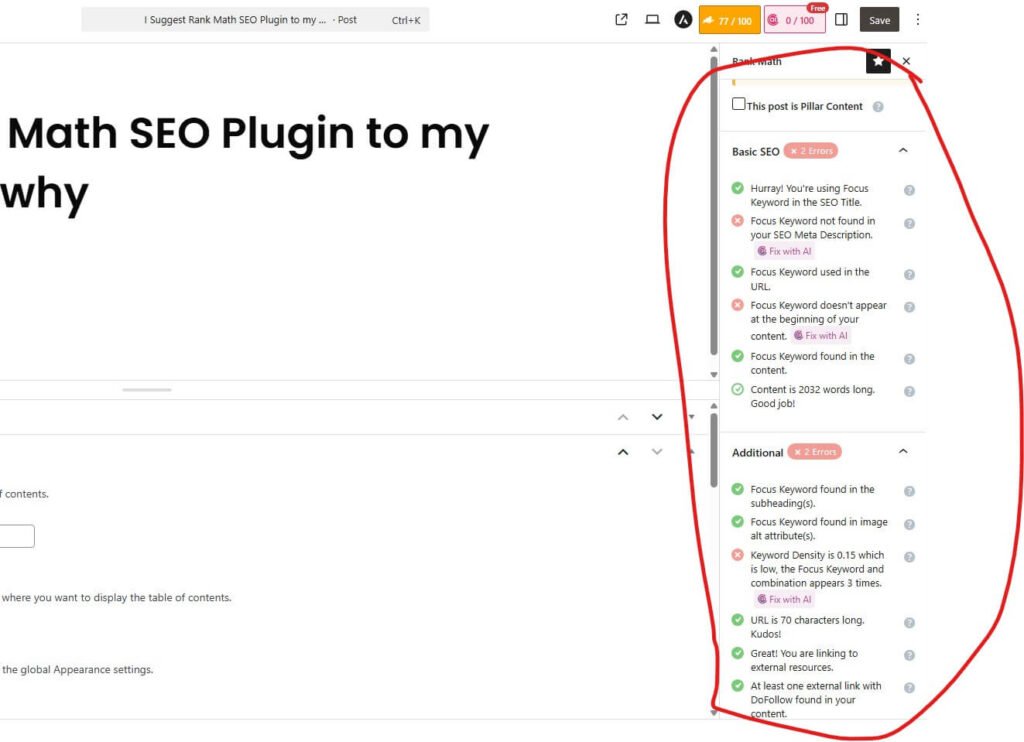Open help for Content is 2032 words long
Viewport: 1024px width, 742px height.
[909, 391]
